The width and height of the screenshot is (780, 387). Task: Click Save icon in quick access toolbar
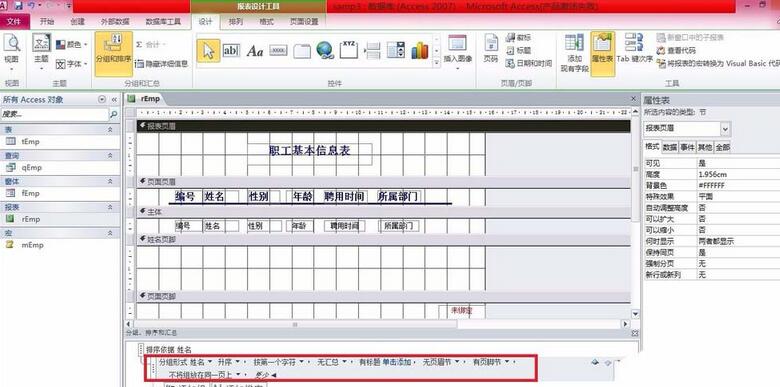pyautogui.click(x=19, y=6)
